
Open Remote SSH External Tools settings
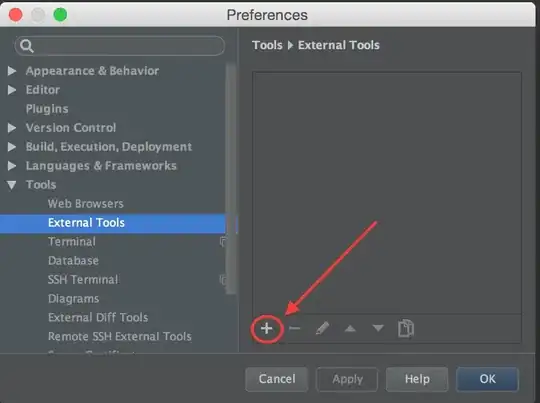(x=120, y=336)
